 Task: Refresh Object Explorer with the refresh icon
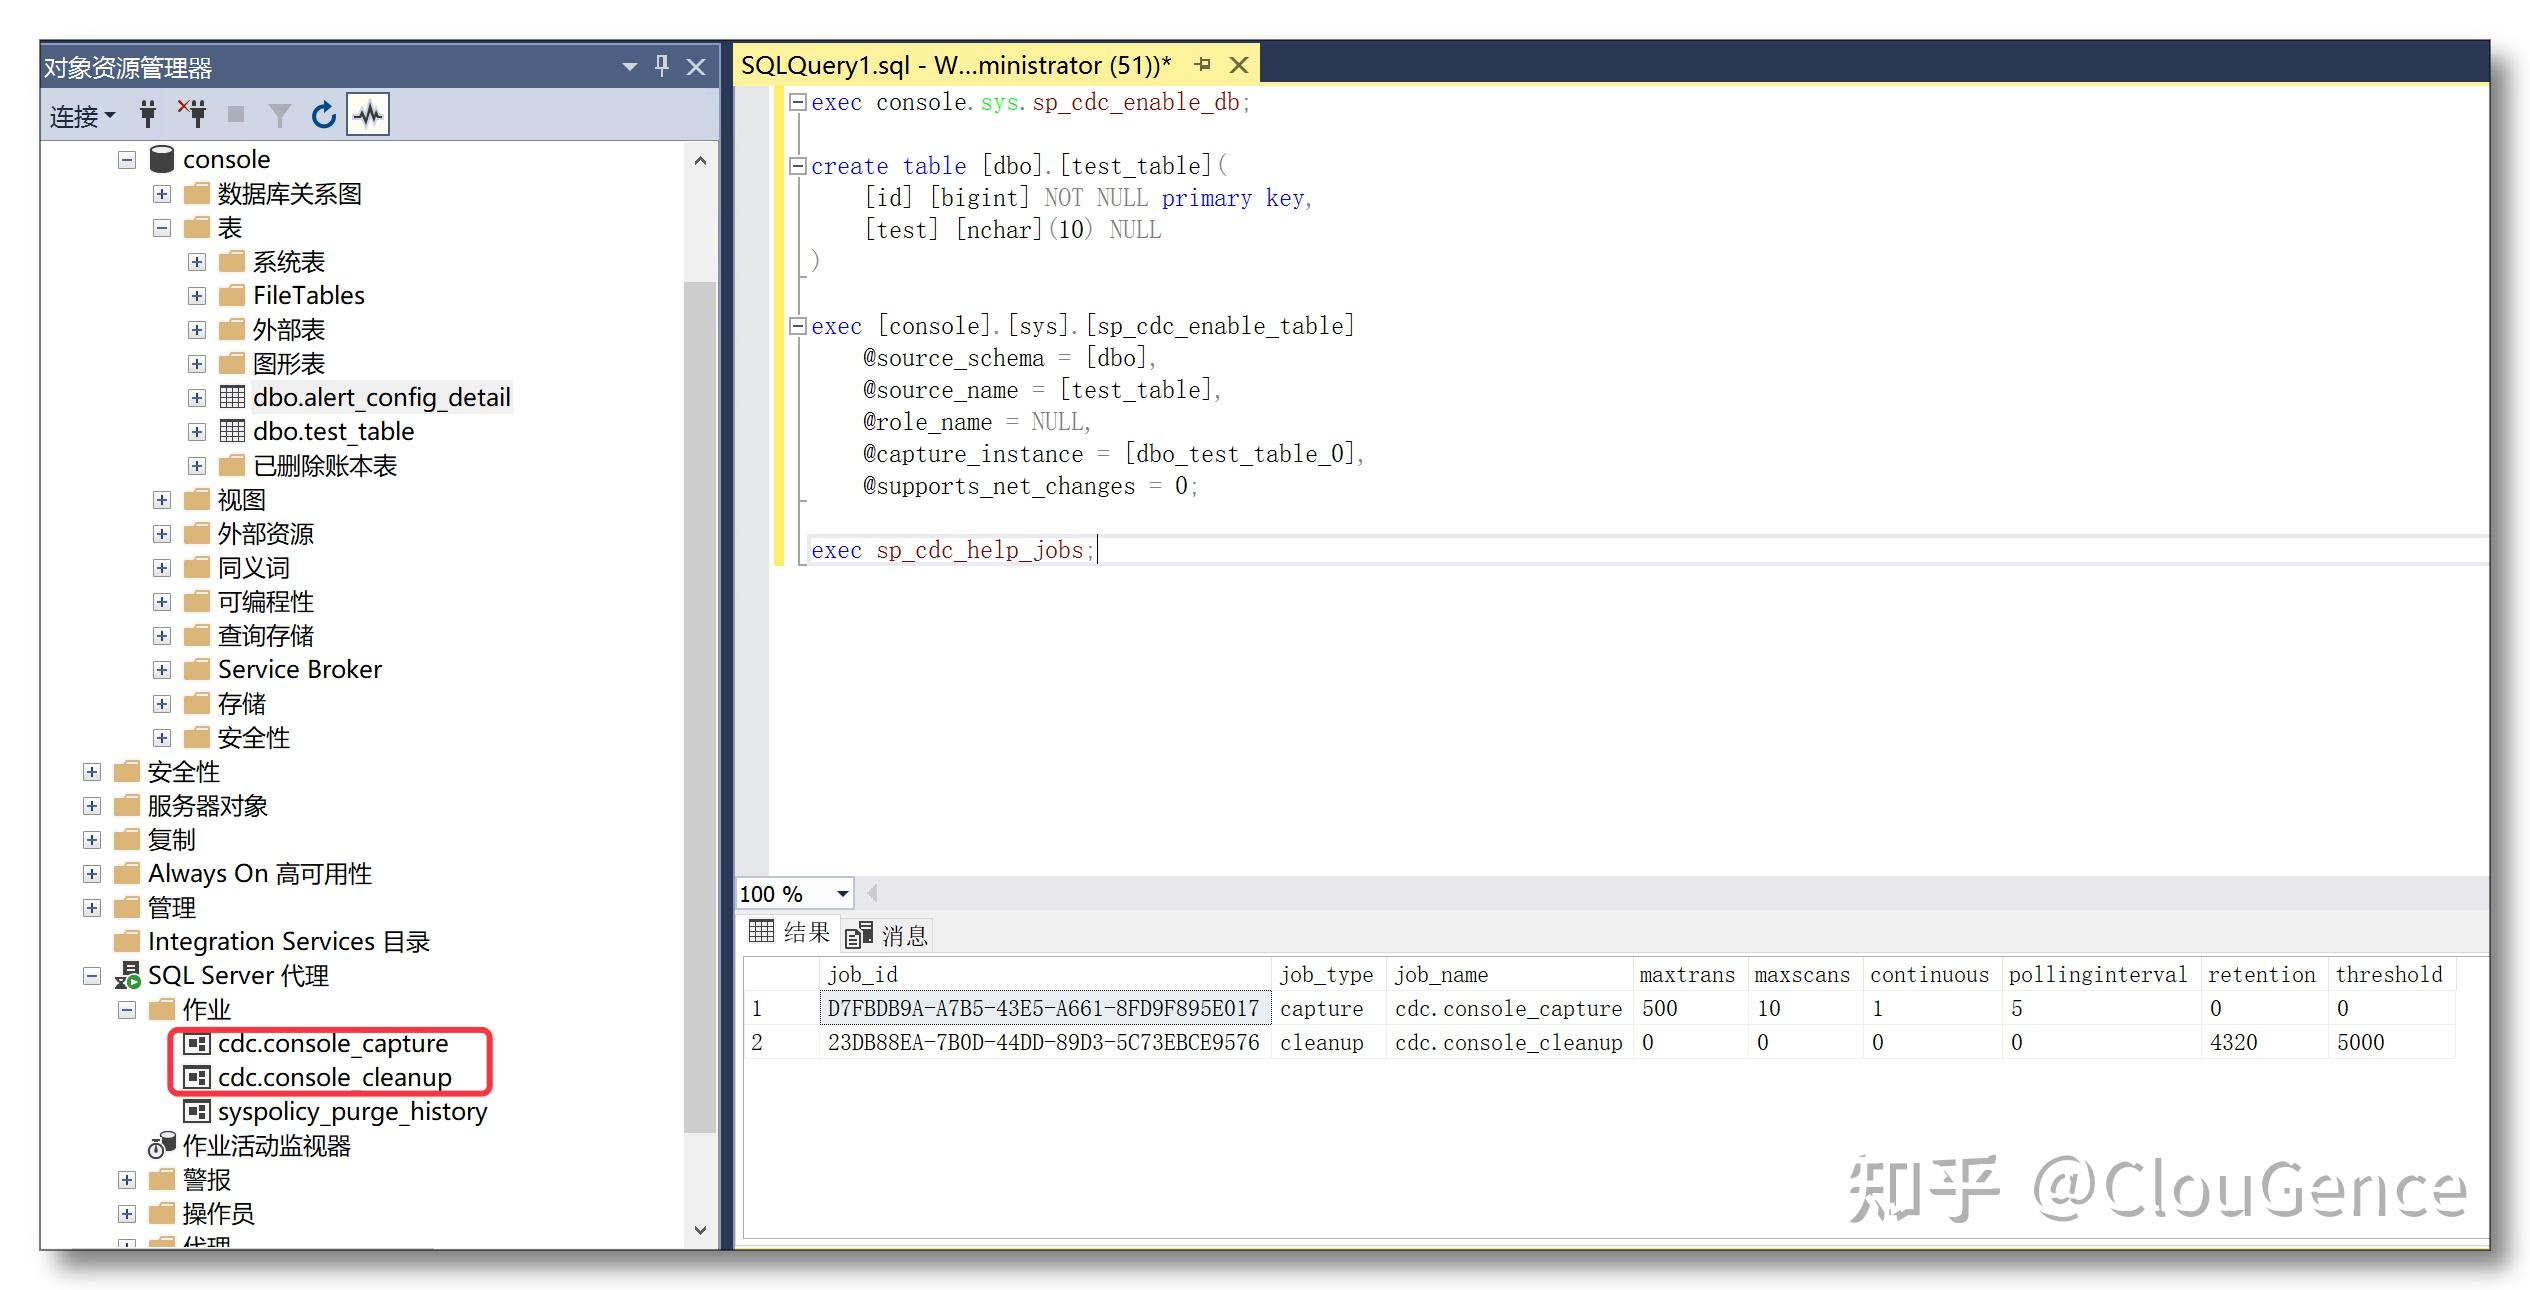[x=323, y=113]
